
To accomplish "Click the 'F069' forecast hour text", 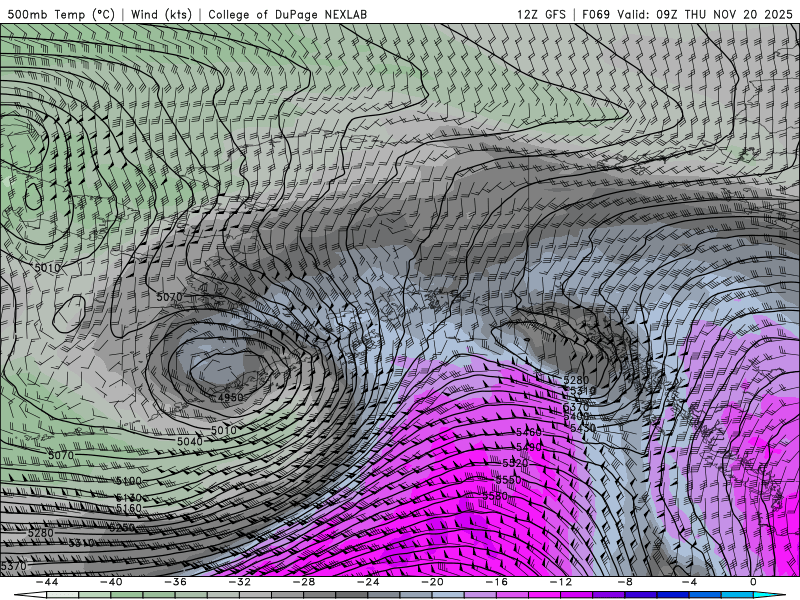I will tap(596, 14).
